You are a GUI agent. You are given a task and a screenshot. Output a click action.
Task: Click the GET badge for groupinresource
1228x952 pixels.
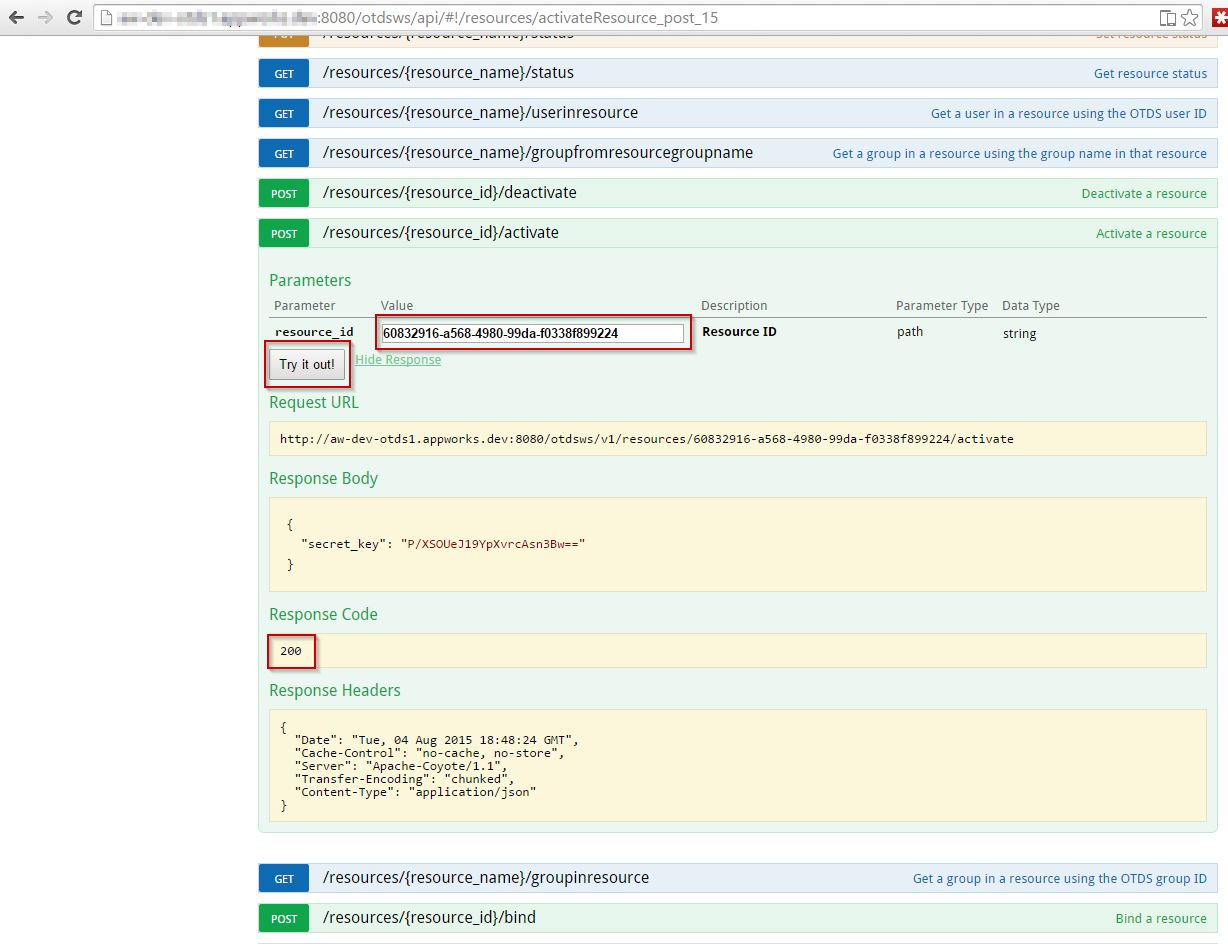click(x=284, y=878)
